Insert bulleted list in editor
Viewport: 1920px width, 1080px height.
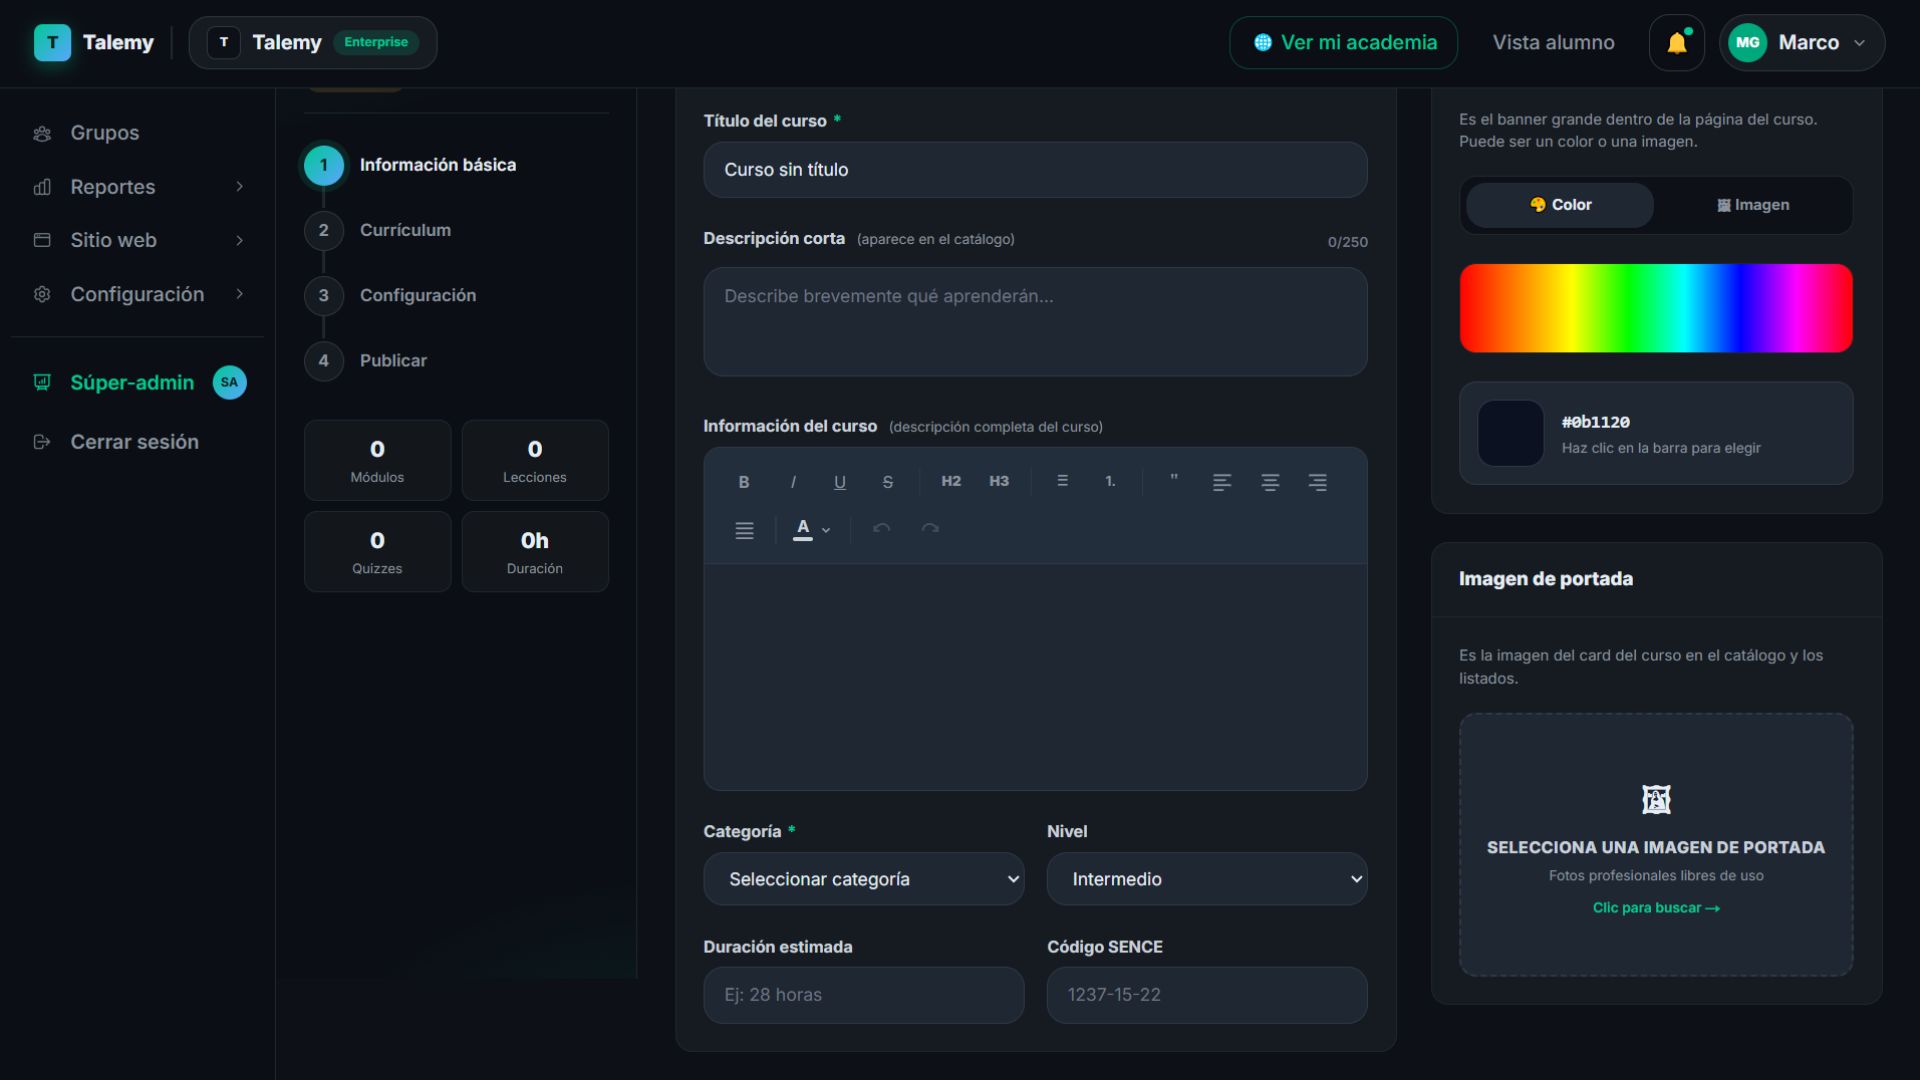pos(1062,482)
